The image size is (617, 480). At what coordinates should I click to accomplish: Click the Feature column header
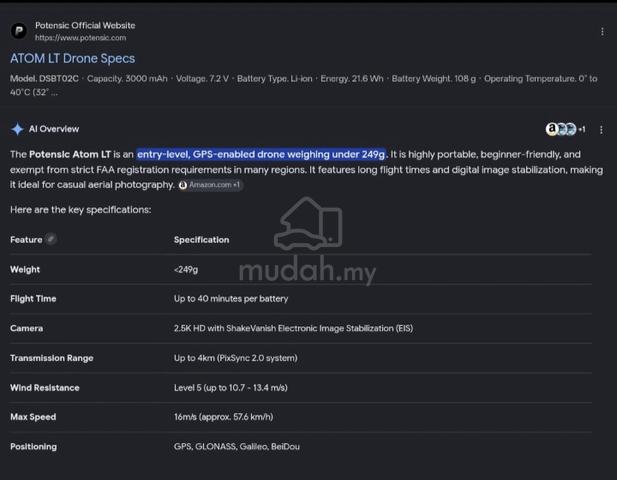[x=26, y=240]
